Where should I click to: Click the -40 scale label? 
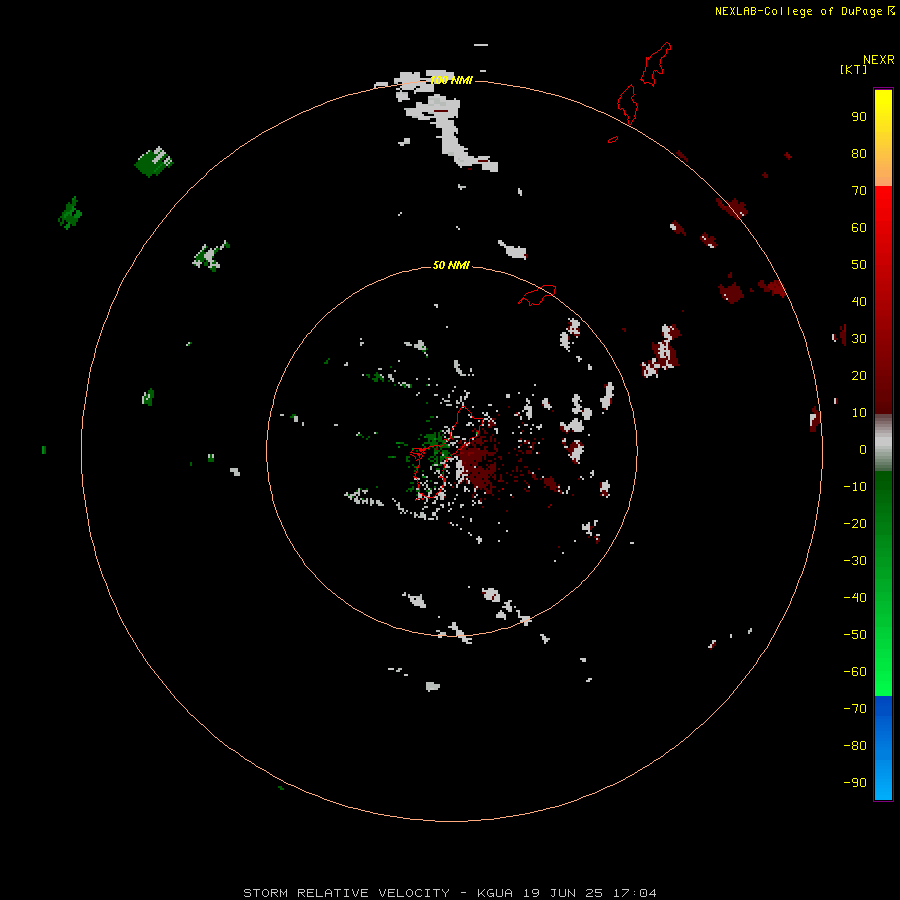(x=855, y=598)
